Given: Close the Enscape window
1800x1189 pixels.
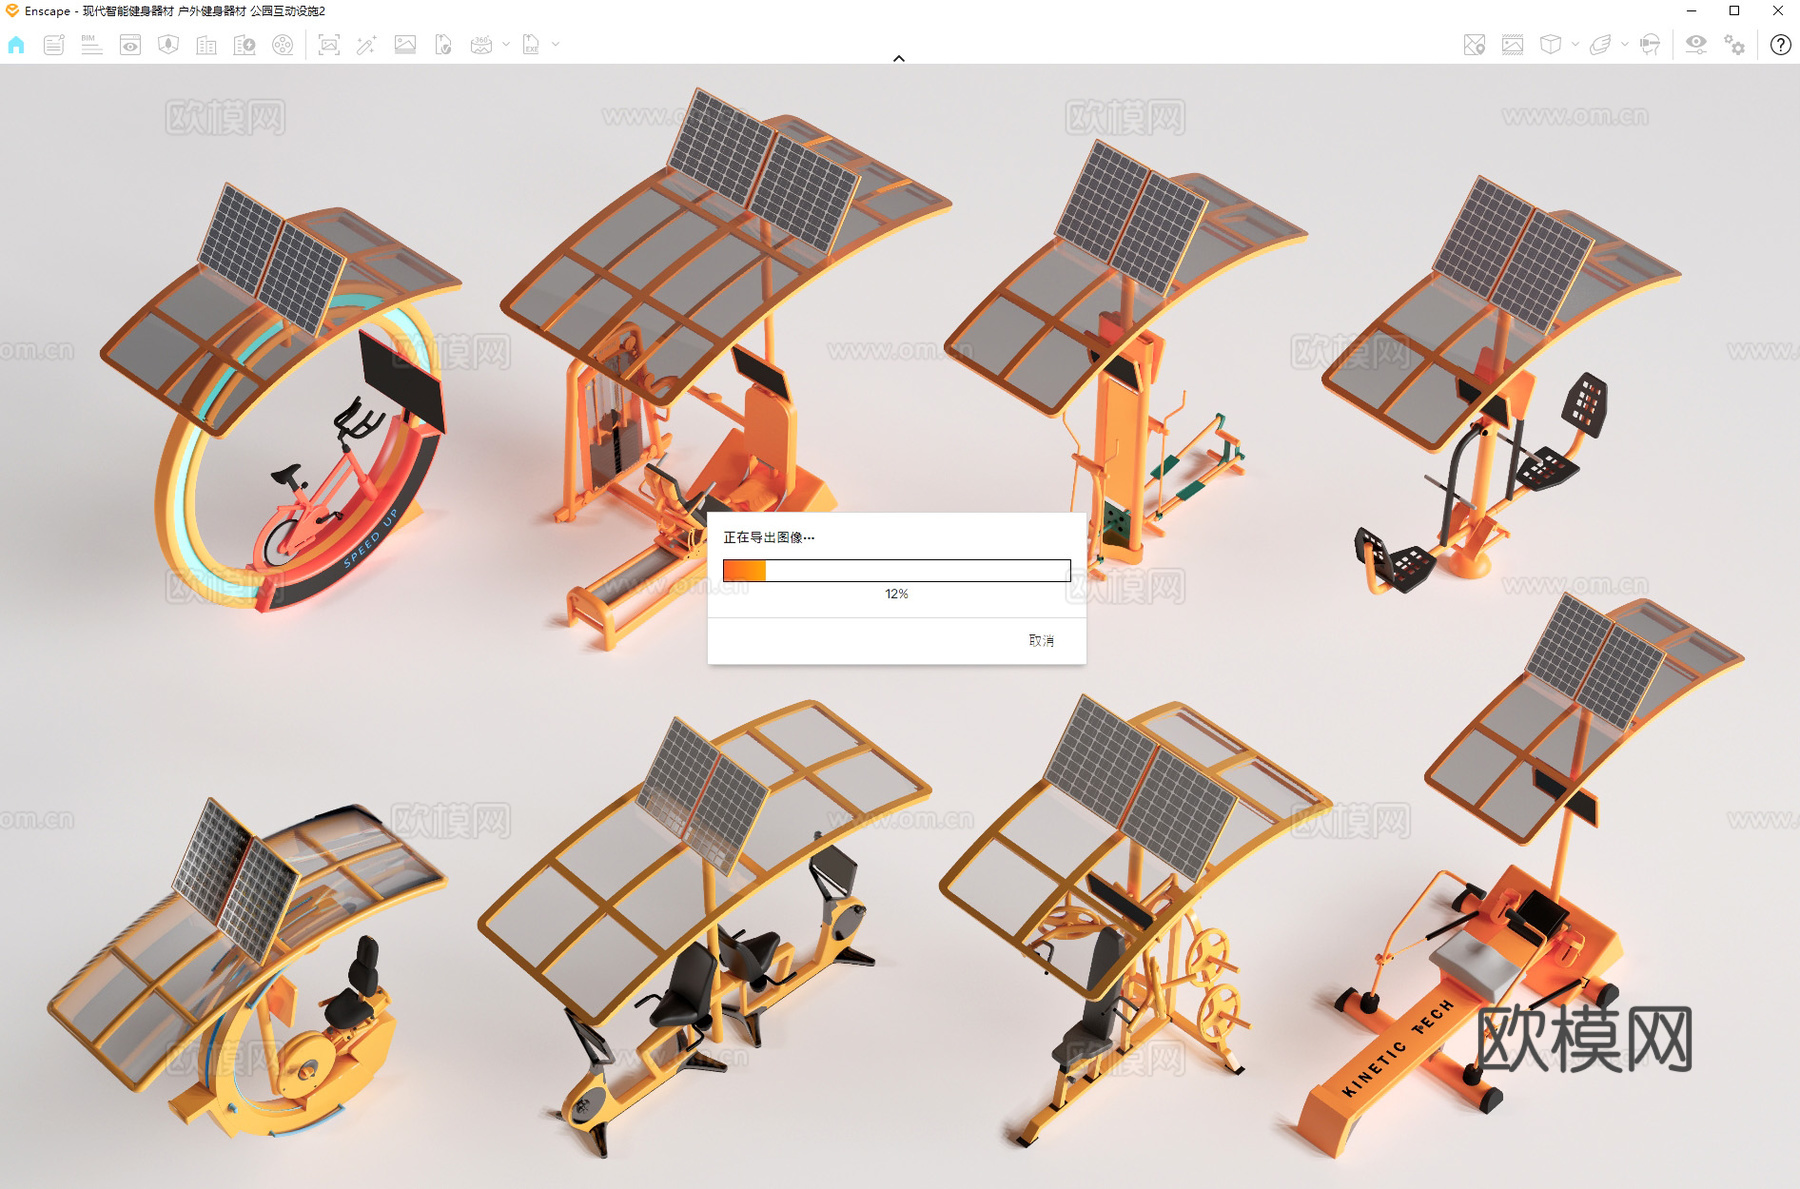Looking at the screenshot, I should [x=1778, y=11].
